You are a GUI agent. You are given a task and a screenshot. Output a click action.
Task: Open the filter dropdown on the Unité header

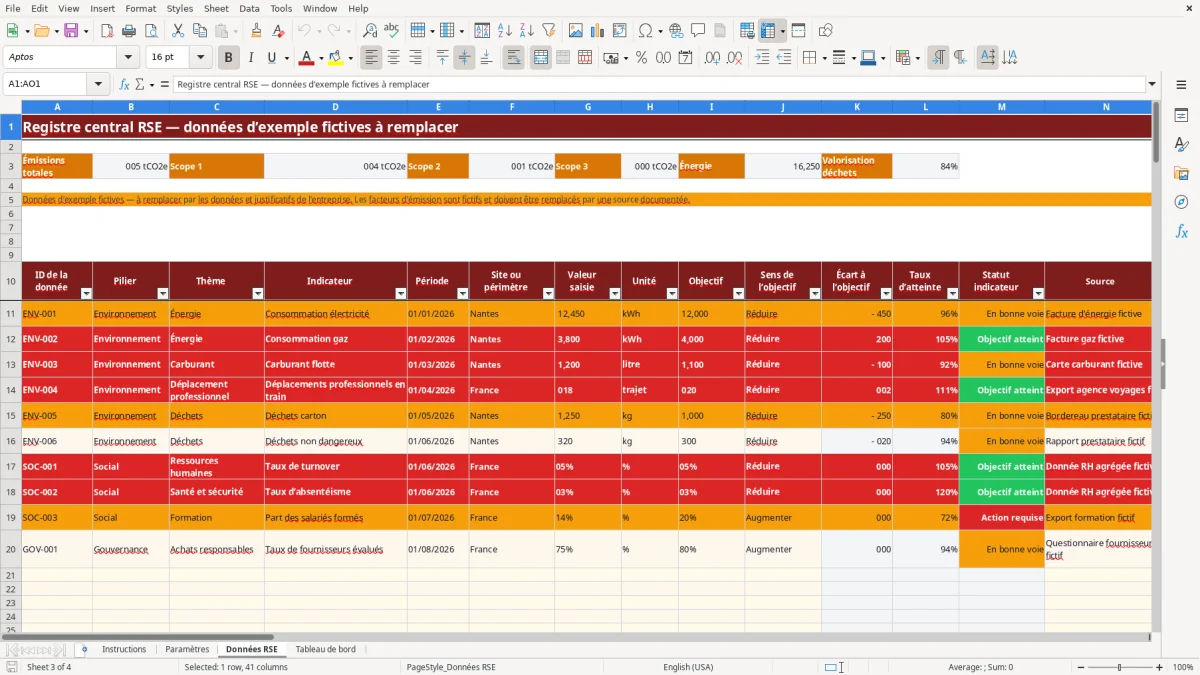(671, 293)
